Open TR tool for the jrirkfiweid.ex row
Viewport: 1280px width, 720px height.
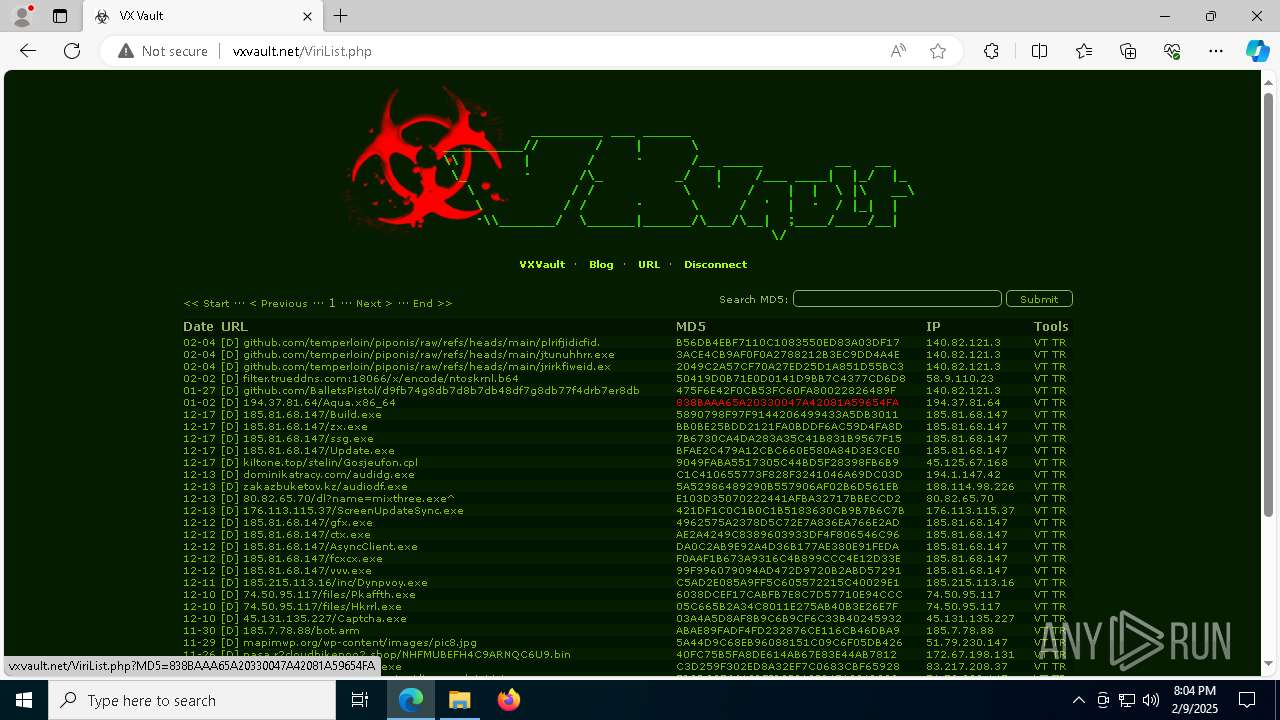[x=1059, y=367]
